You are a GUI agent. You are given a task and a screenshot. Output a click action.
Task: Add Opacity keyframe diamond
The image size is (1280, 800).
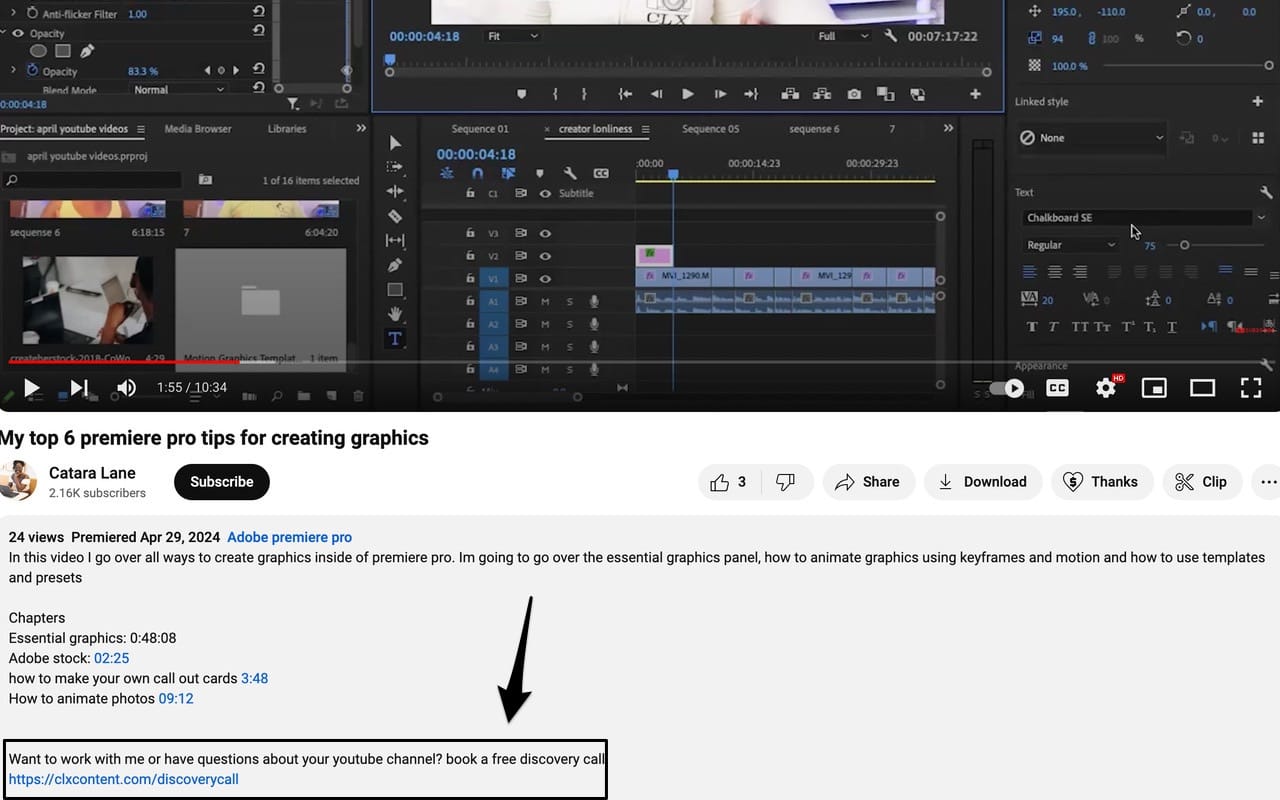[x=222, y=71]
